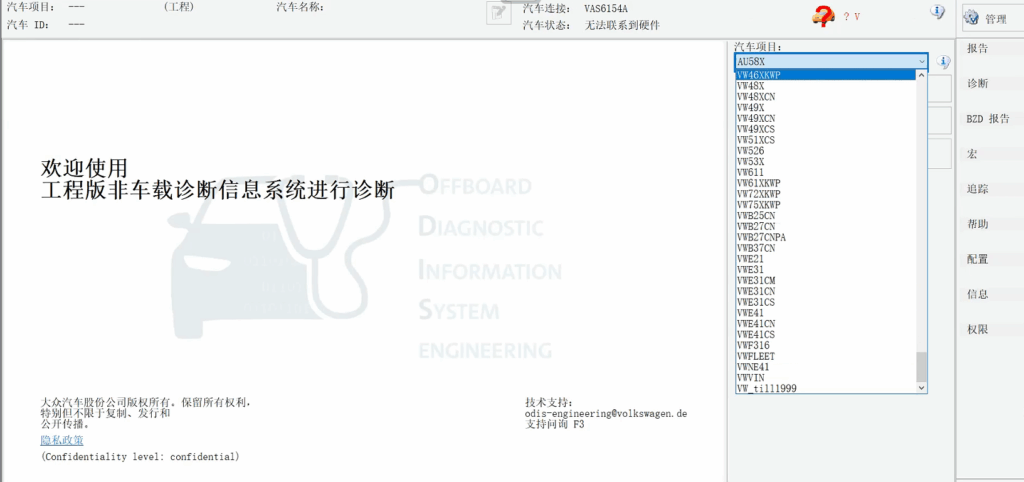Pick VWB27CNPA from the list
Image resolution: width=1024 pixels, height=482 pixels.
pyautogui.click(x=825, y=237)
